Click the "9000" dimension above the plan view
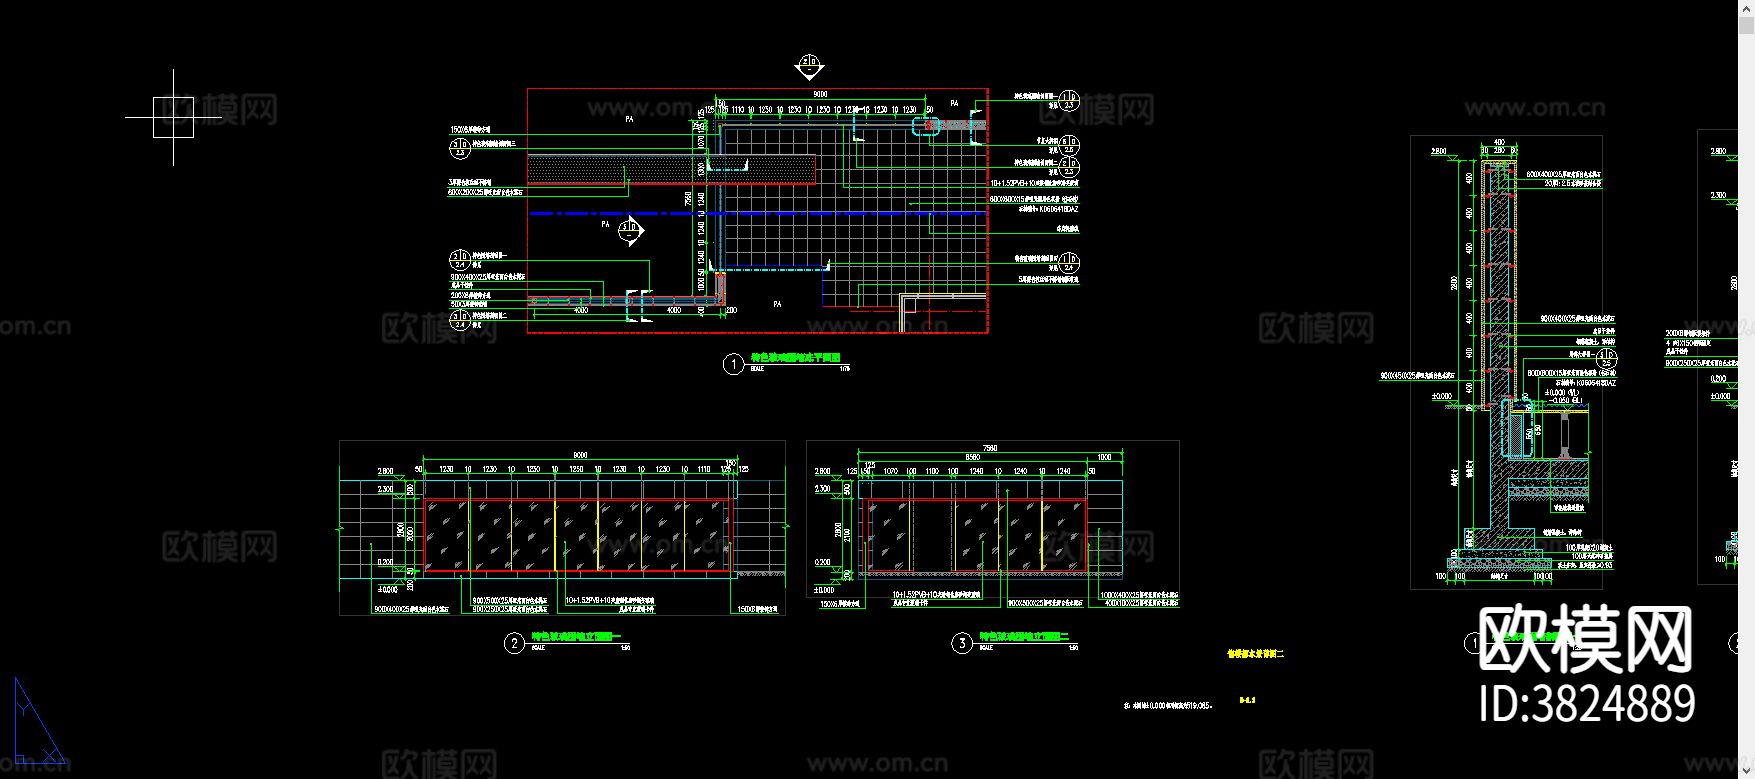 pos(820,95)
